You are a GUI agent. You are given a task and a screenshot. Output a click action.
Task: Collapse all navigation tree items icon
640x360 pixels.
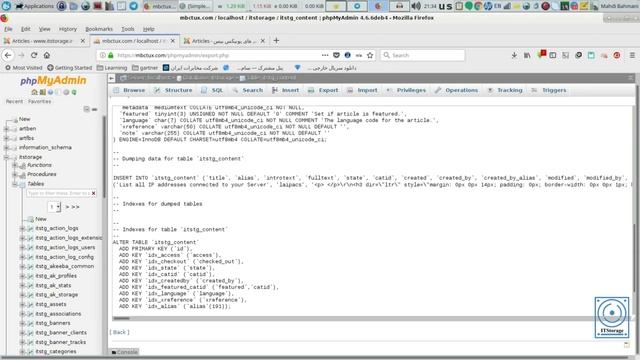(87, 109)
